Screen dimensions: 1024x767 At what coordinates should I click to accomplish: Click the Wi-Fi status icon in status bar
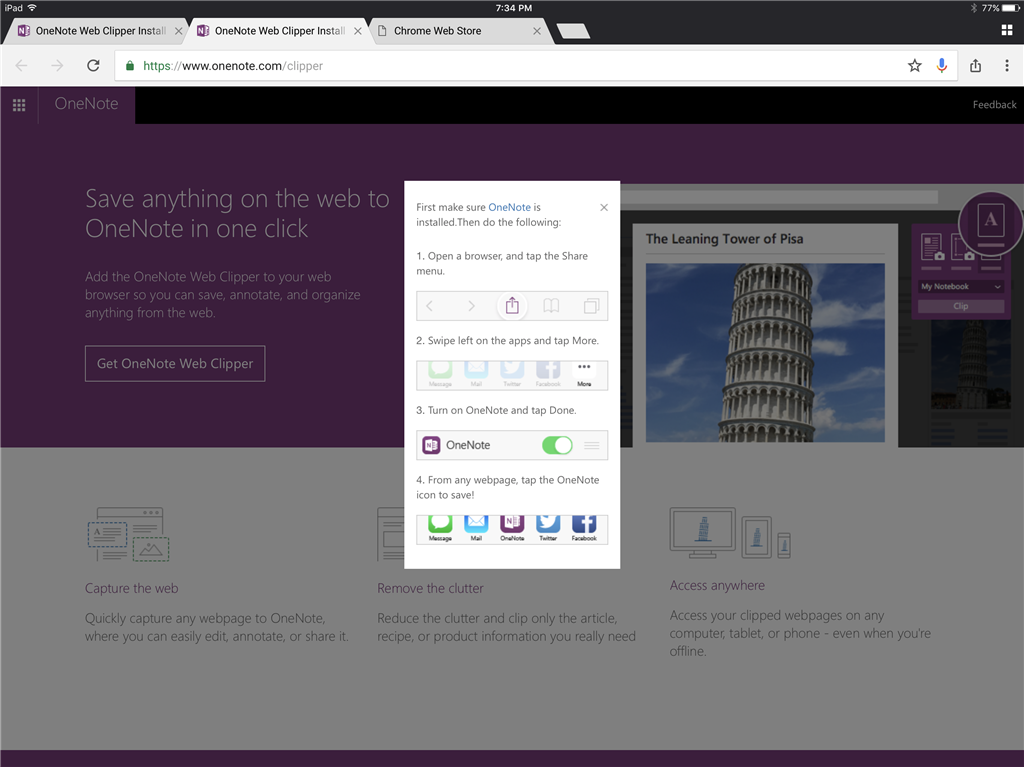tap(32, 8)
